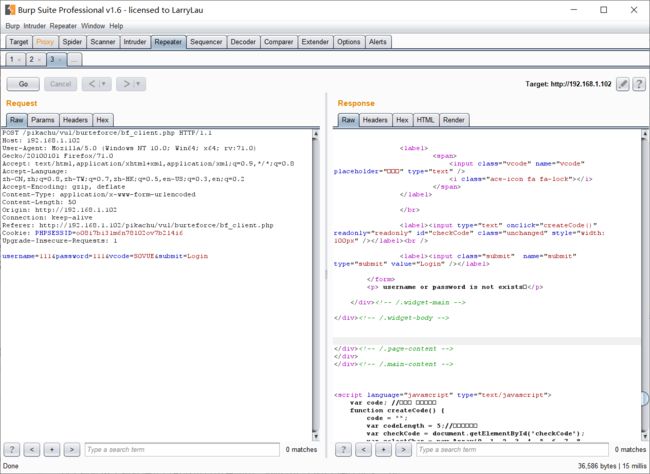This screenshot has width=650, height=474.
Task: Click the POST request body parameters line
Action: click(x=105, y=256)
